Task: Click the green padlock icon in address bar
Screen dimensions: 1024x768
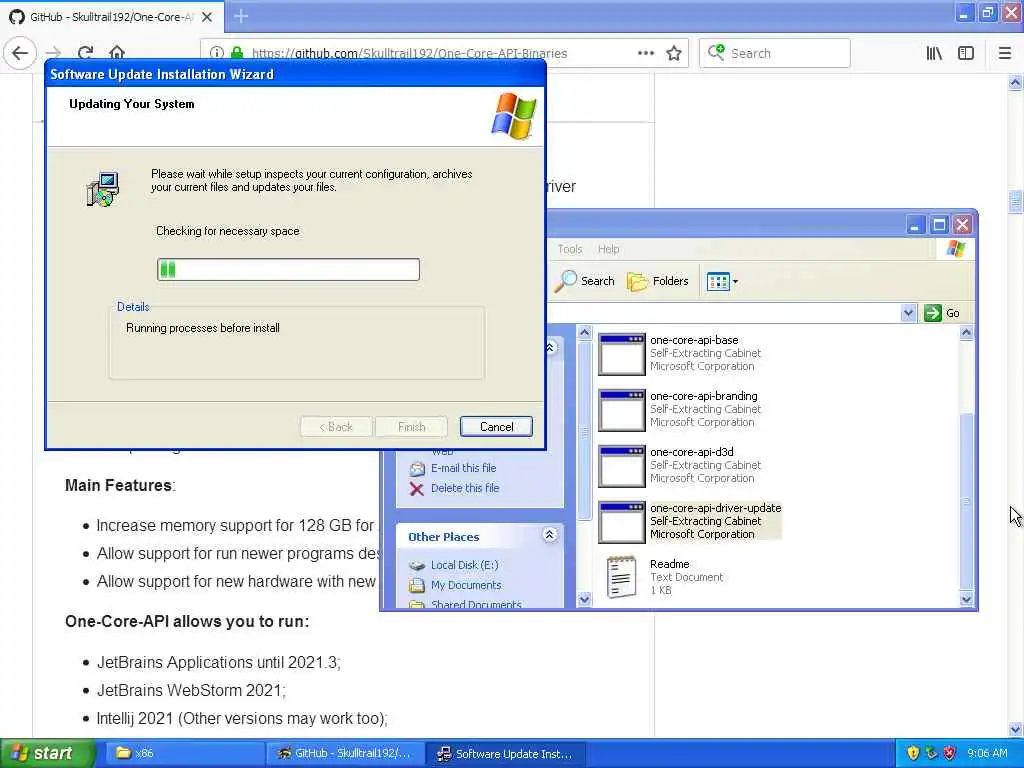Action: coord(237,53)
